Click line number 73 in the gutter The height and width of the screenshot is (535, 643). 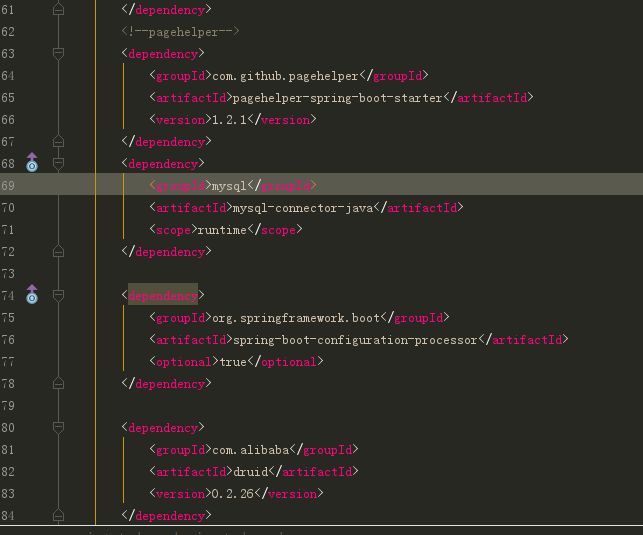[x=8, y=273]
